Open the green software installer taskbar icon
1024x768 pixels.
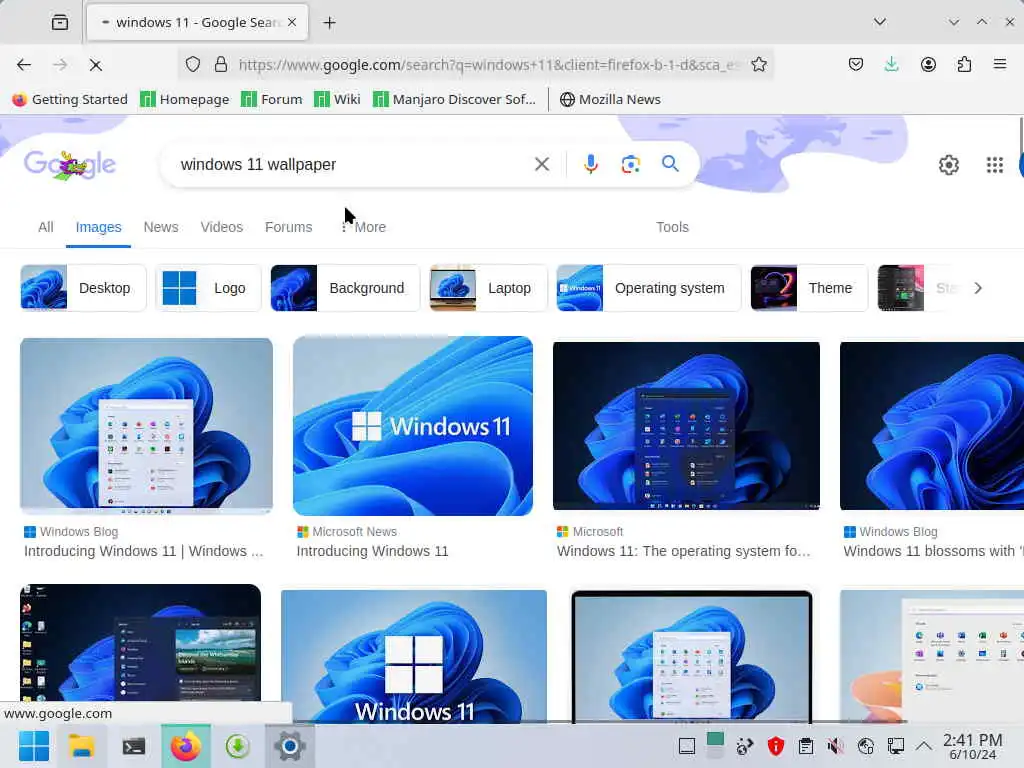coord(238,746)
